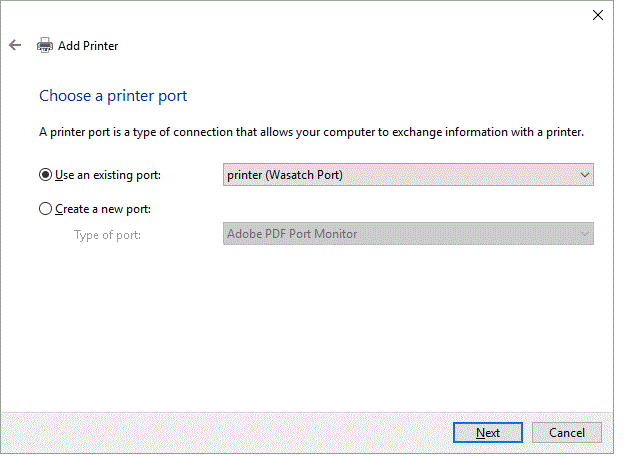Select the Use an existing port radio button

[x=45, y=175]
